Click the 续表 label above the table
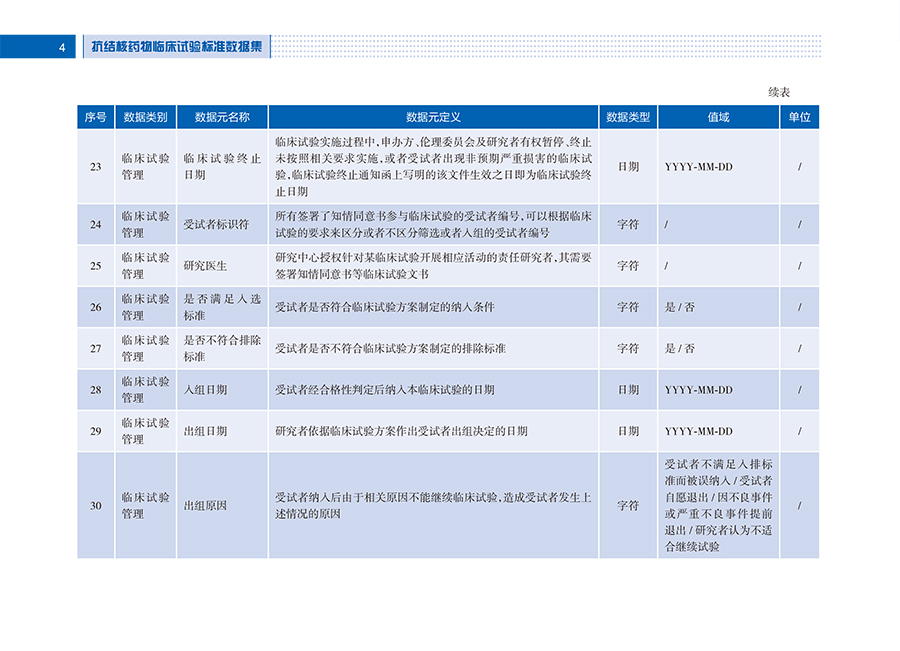This screenshot has width=900, height=651. 779,92
